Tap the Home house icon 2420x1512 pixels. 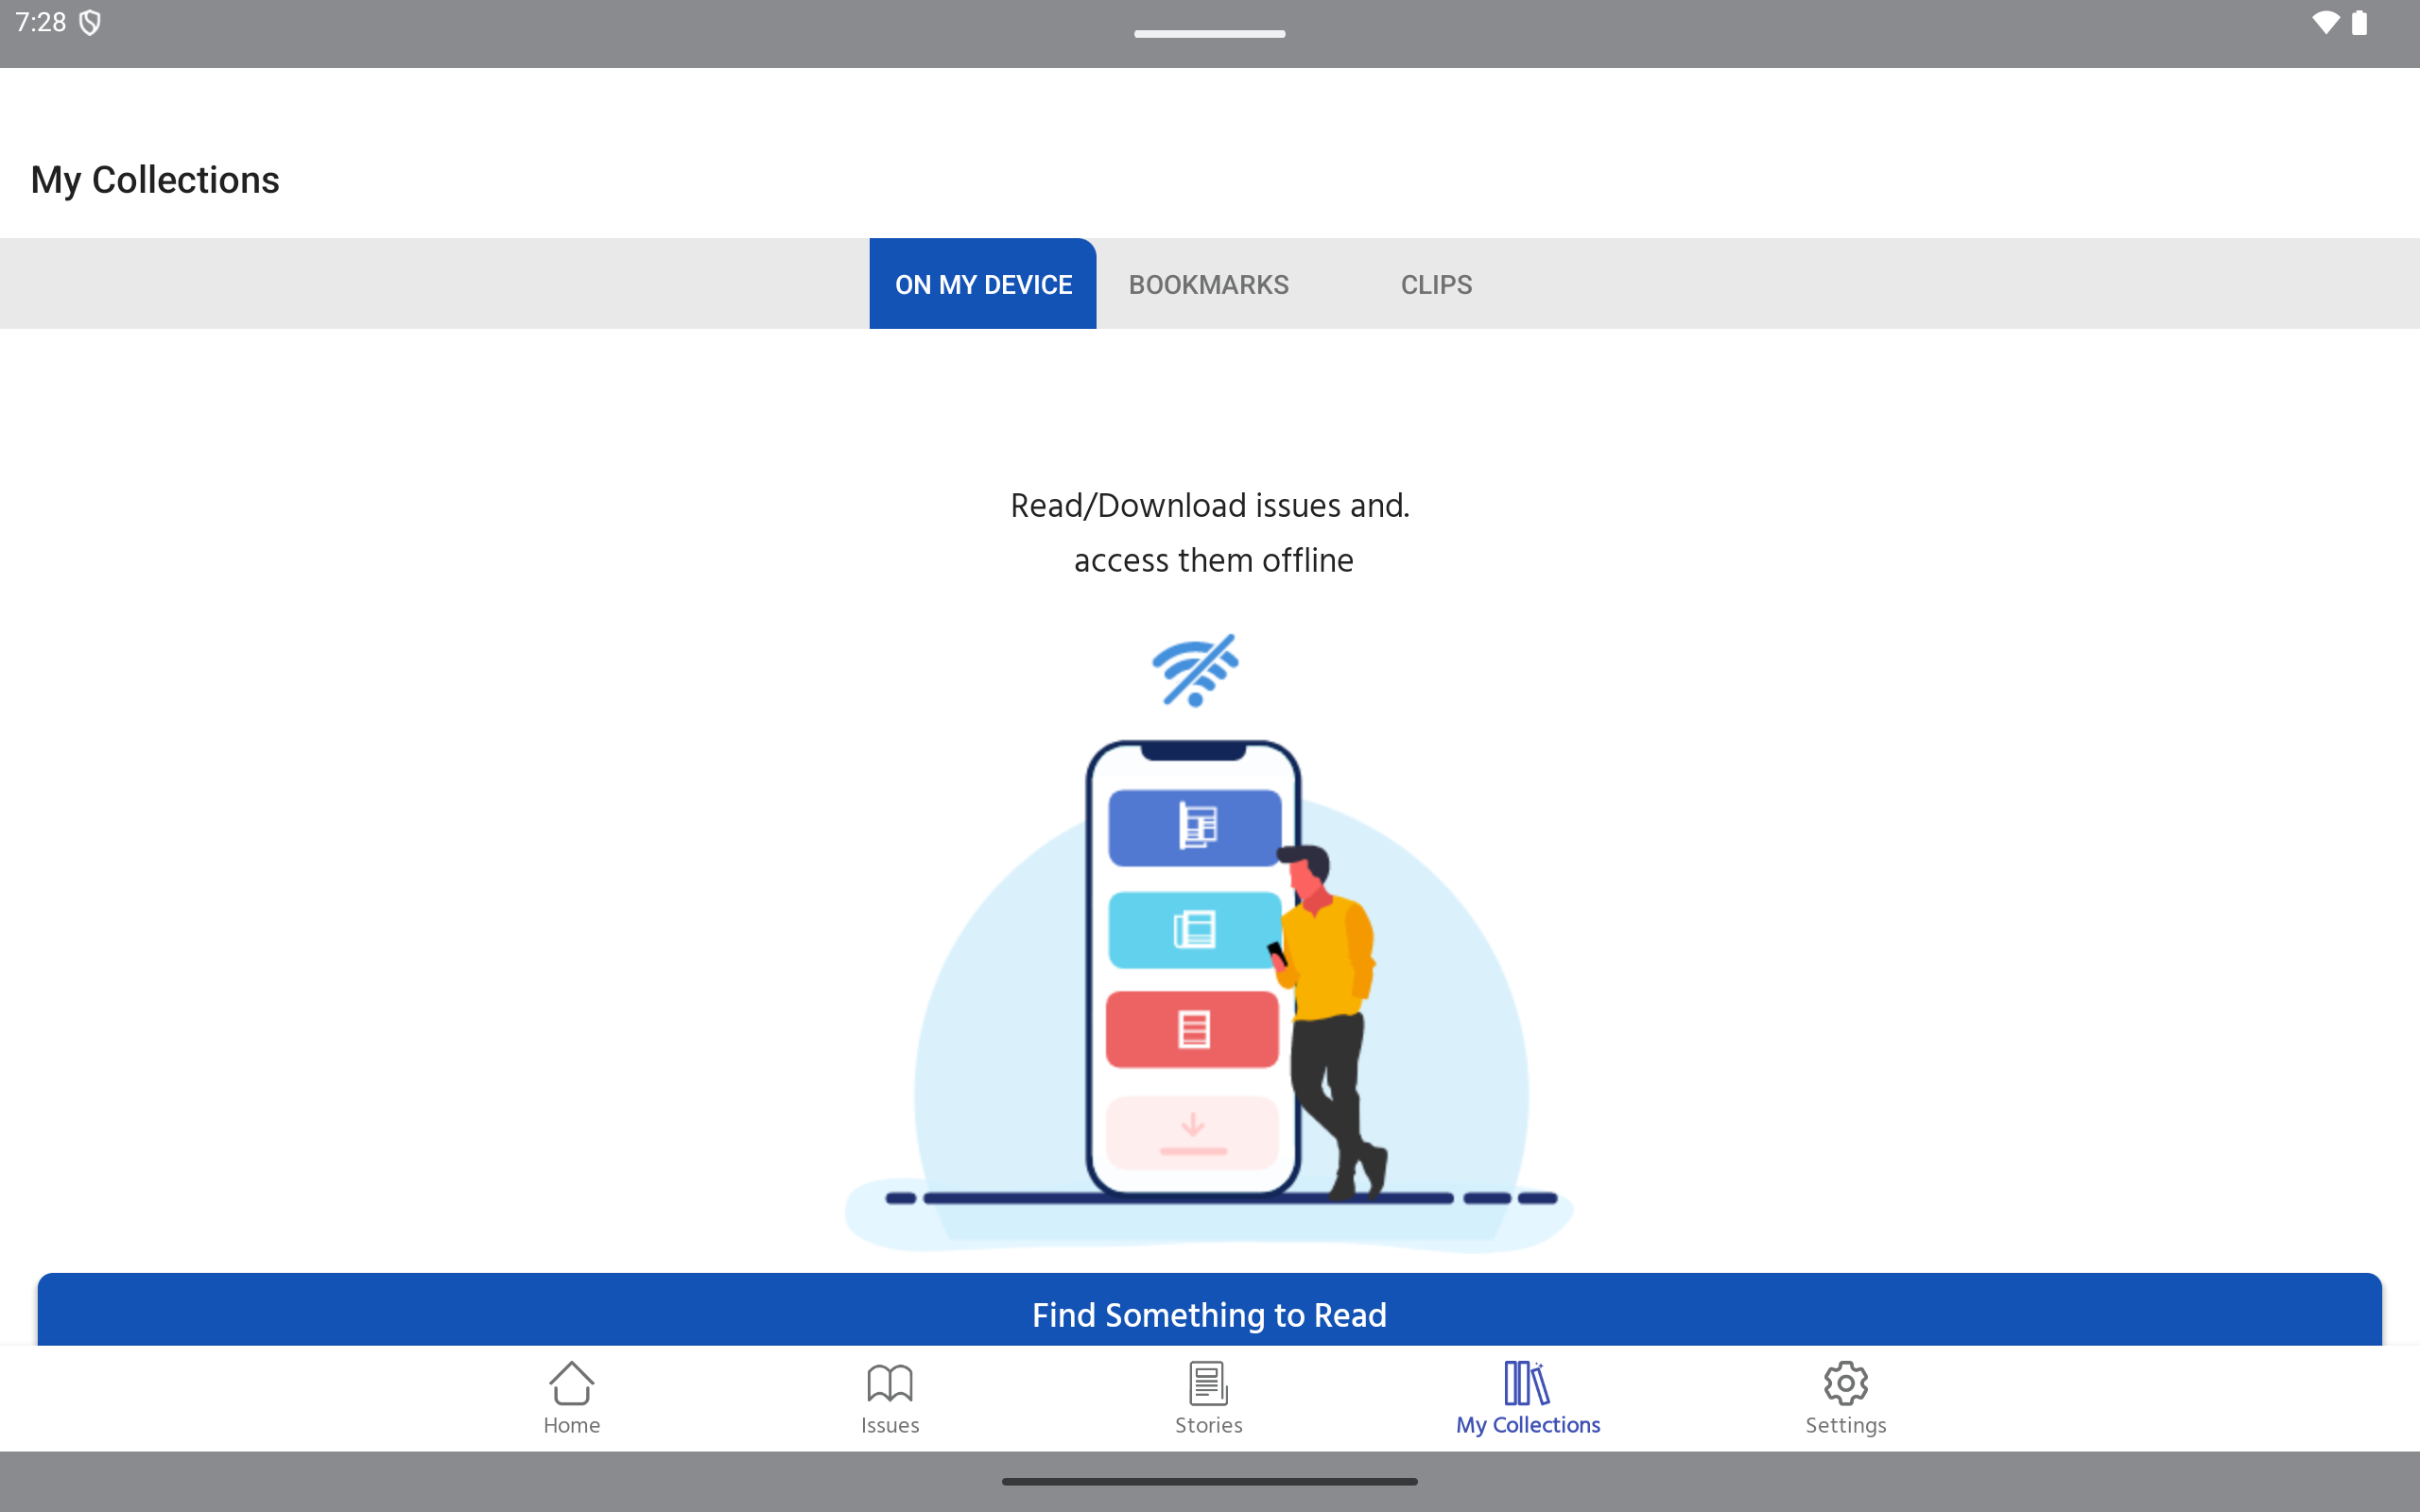tap(571, 1383)
